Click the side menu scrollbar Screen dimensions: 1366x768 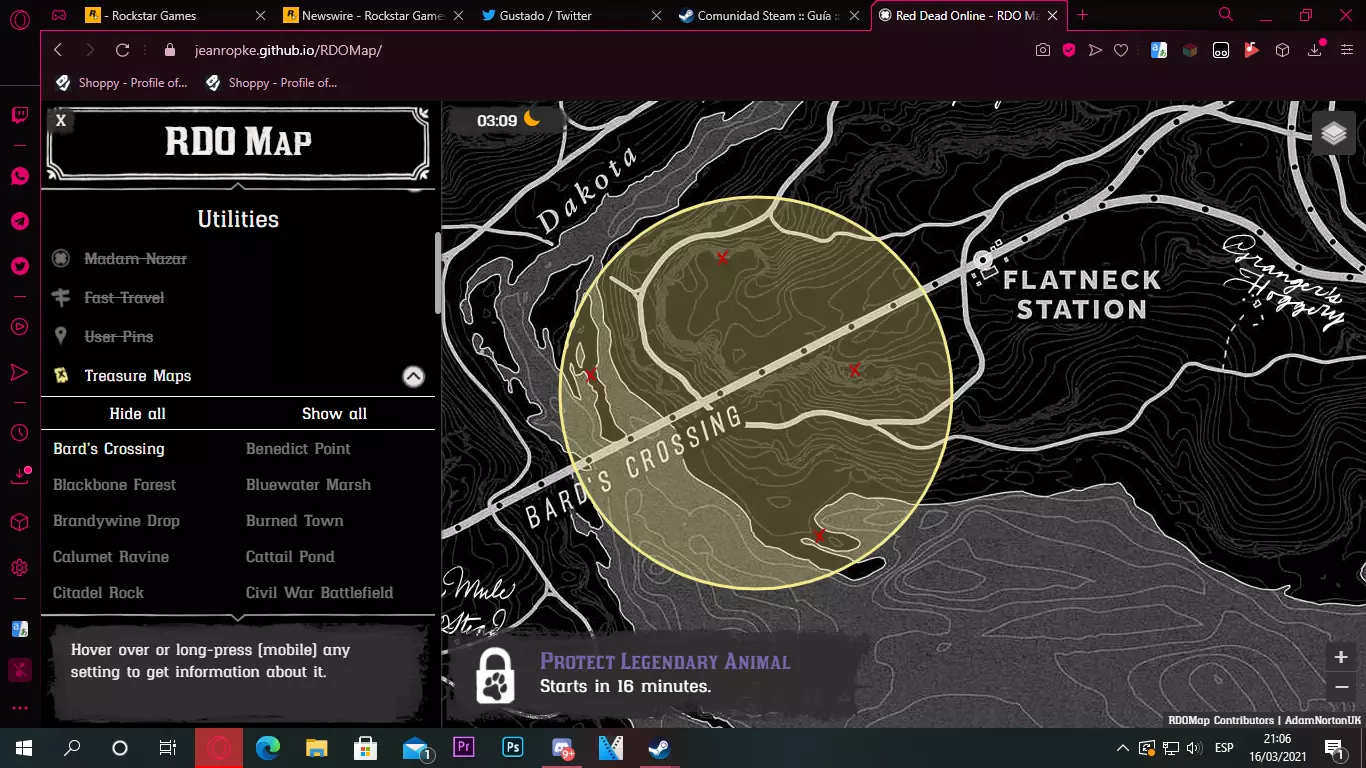(437, 272)
